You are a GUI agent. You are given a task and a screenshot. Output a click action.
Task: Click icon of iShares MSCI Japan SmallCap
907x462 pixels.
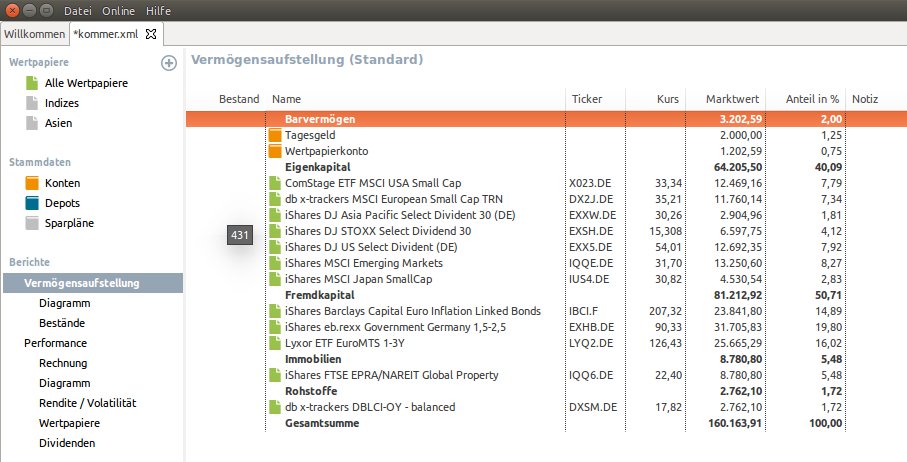tap(275, 279)
